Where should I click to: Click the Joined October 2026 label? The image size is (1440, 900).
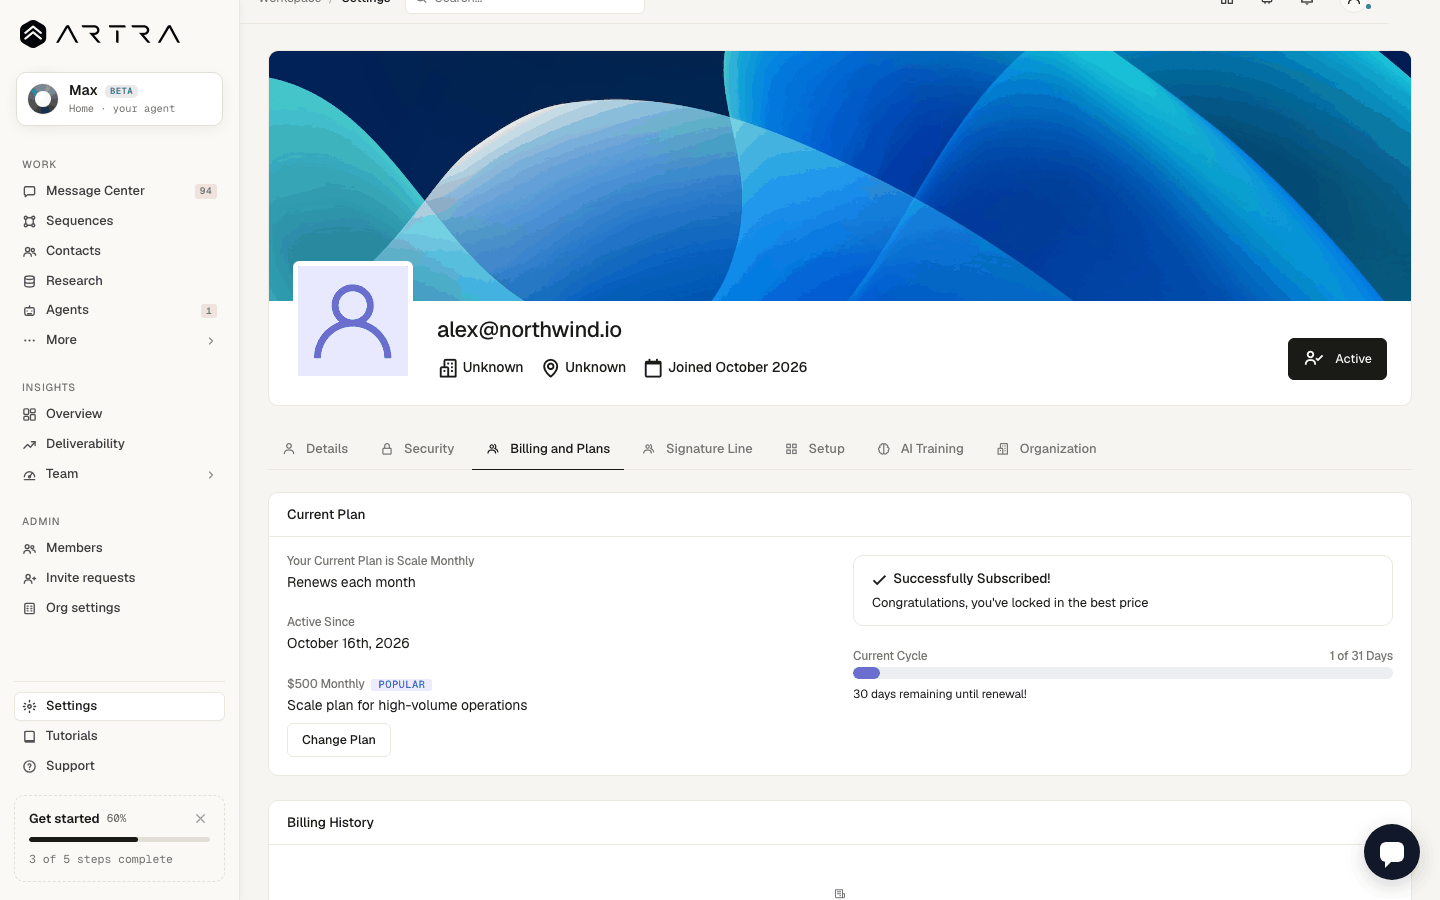pos(725,368)
